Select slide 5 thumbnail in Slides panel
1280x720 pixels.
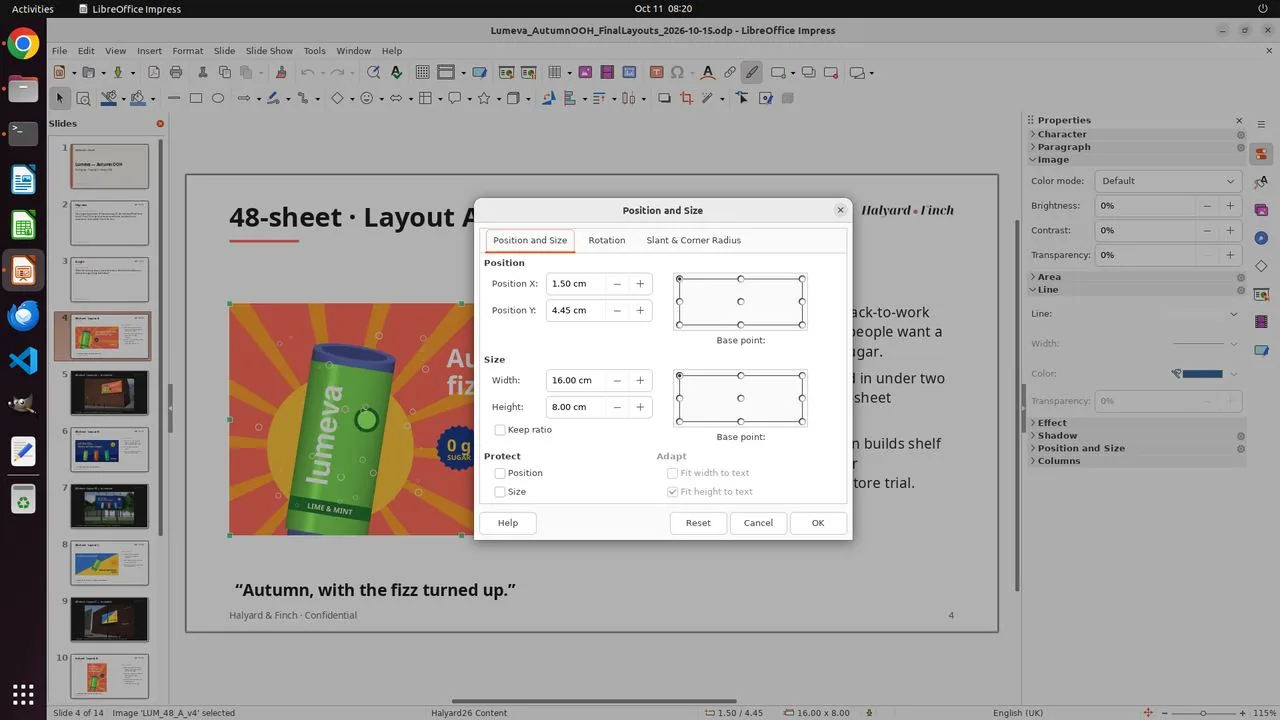(x=109, y=393)
